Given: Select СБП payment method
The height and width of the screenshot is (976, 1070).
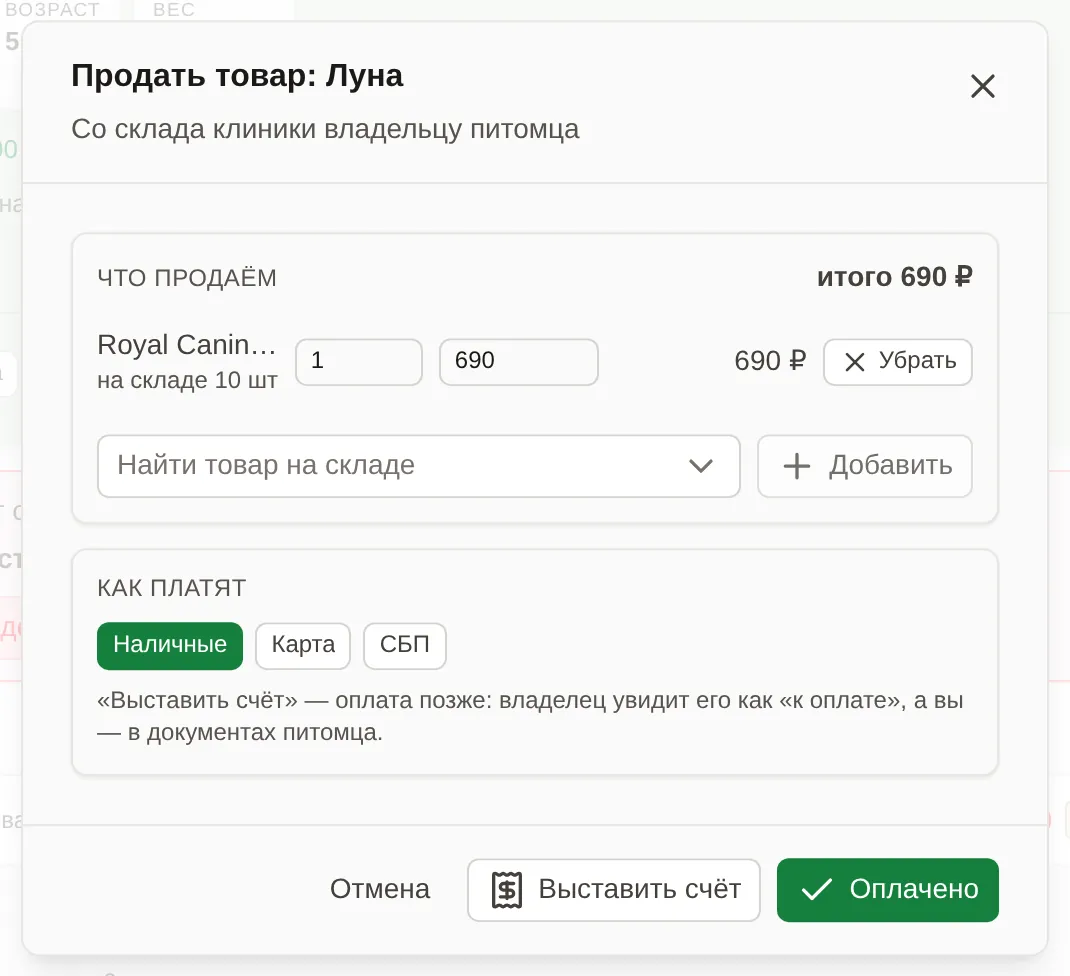Looking at the screenshot, I should (x=405, y=646).
